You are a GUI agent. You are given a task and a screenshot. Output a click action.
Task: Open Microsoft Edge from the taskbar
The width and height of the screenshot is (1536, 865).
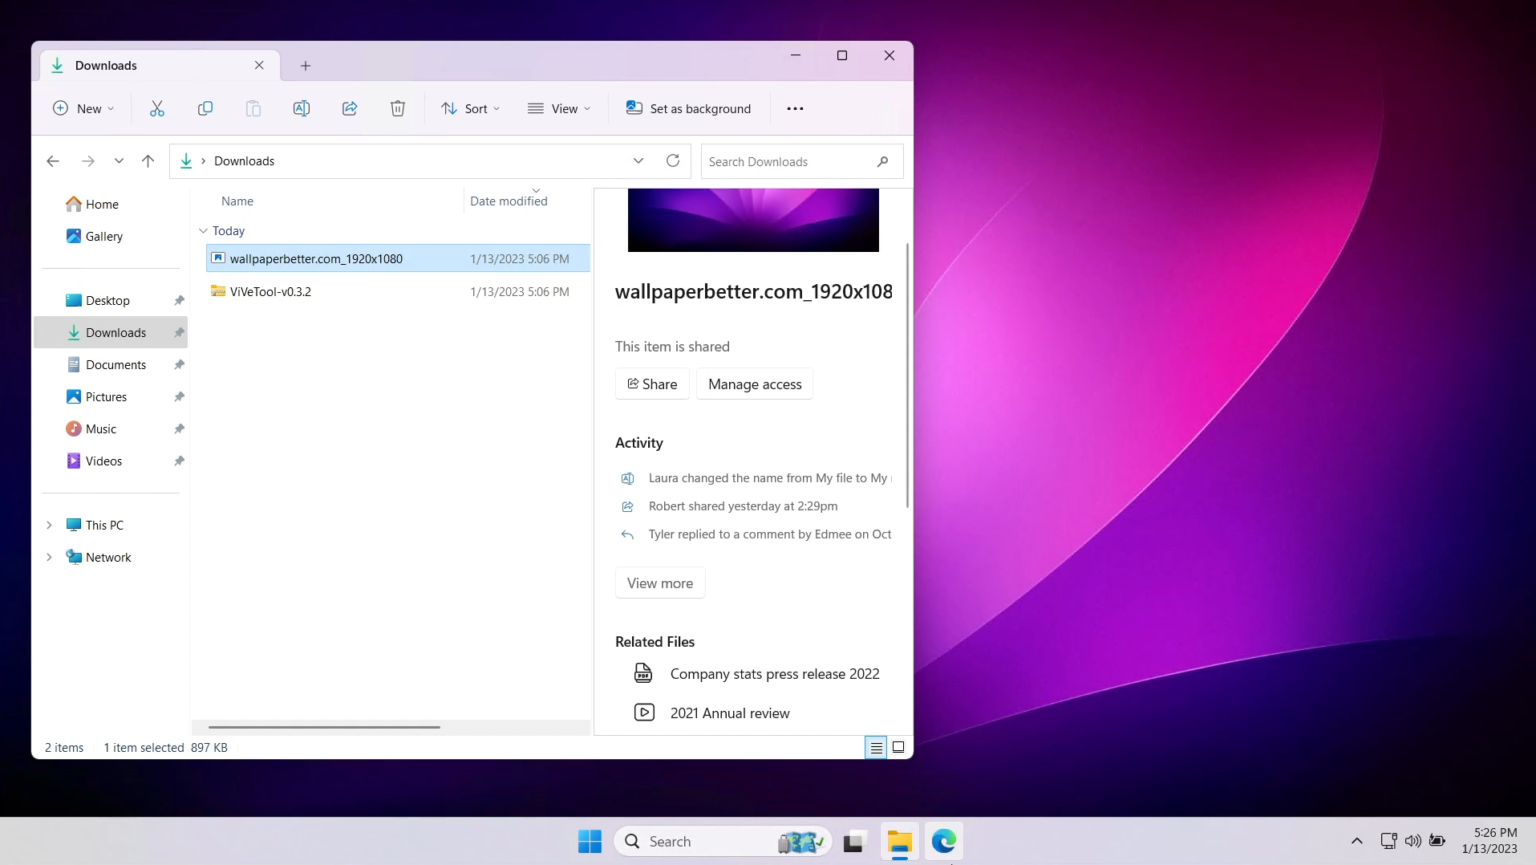tap(943, 841)
